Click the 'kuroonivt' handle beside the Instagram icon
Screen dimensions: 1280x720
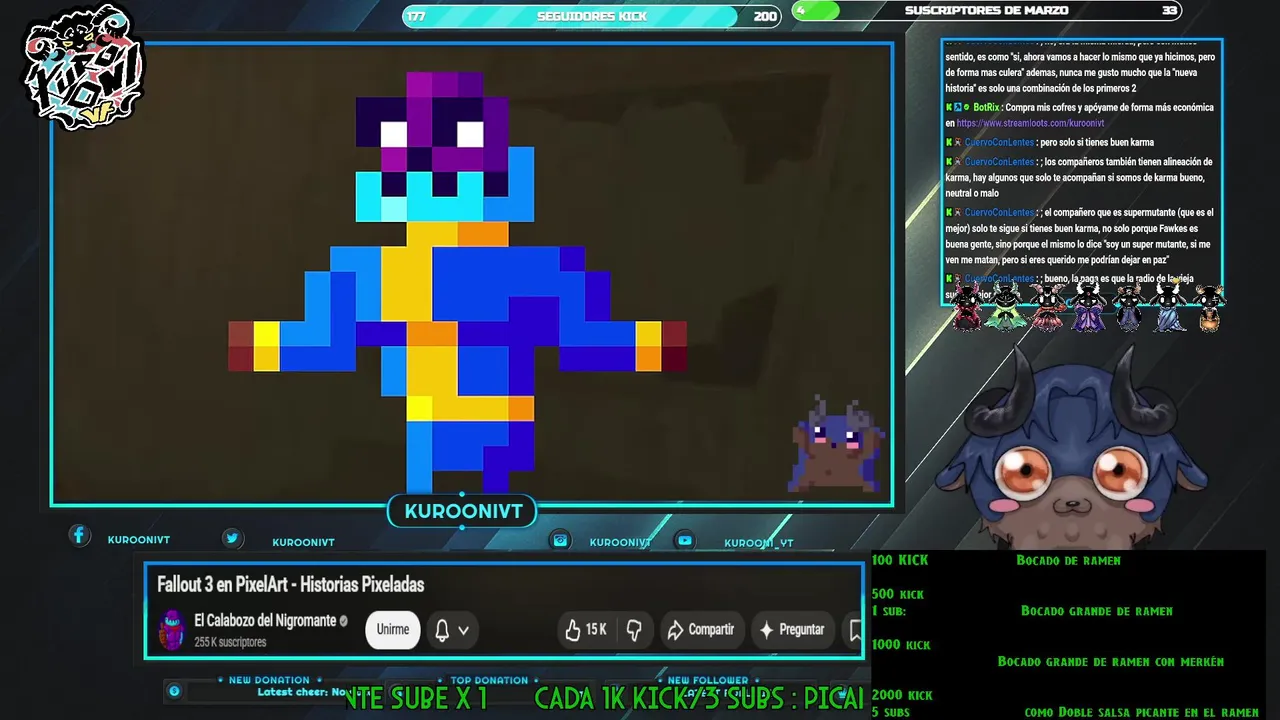tap(620, 542)
